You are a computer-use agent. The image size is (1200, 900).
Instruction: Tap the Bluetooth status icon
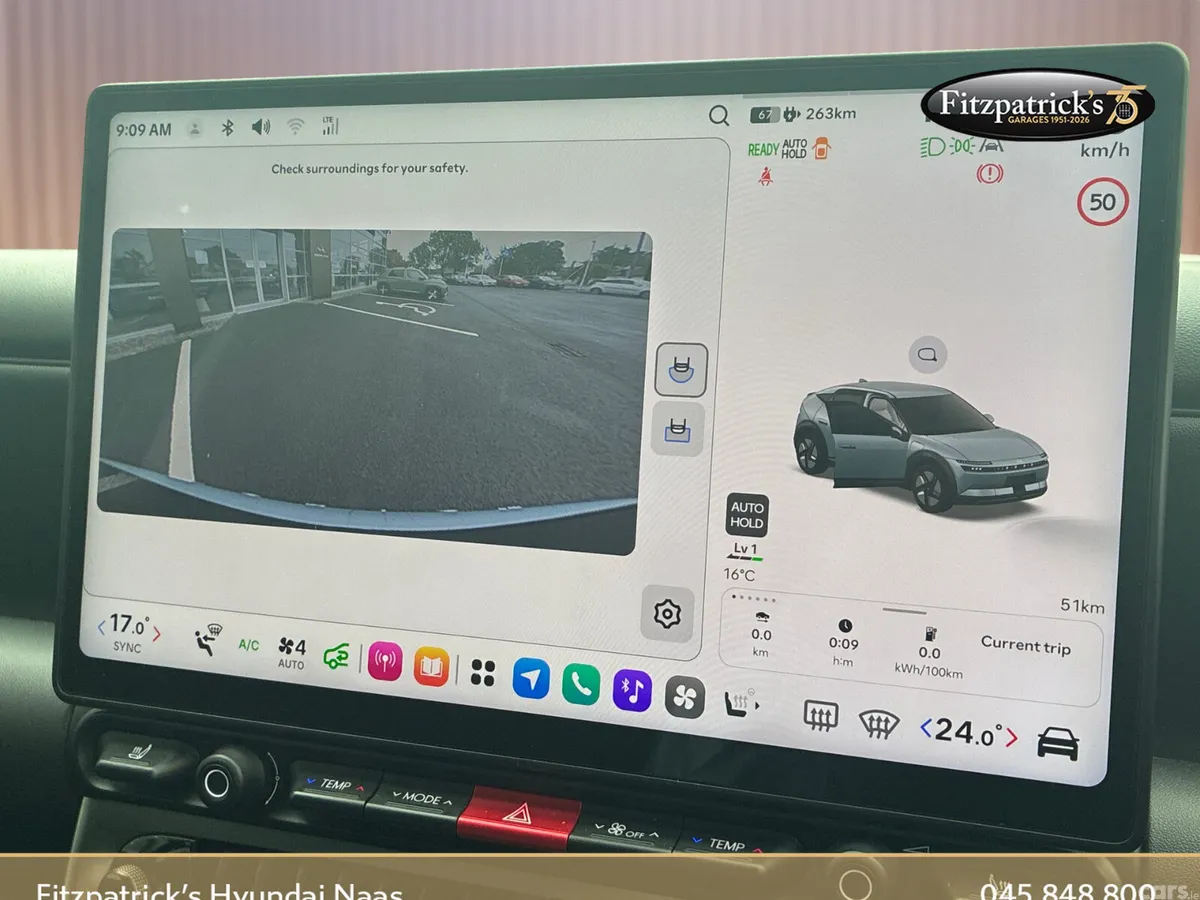(227, 127)
